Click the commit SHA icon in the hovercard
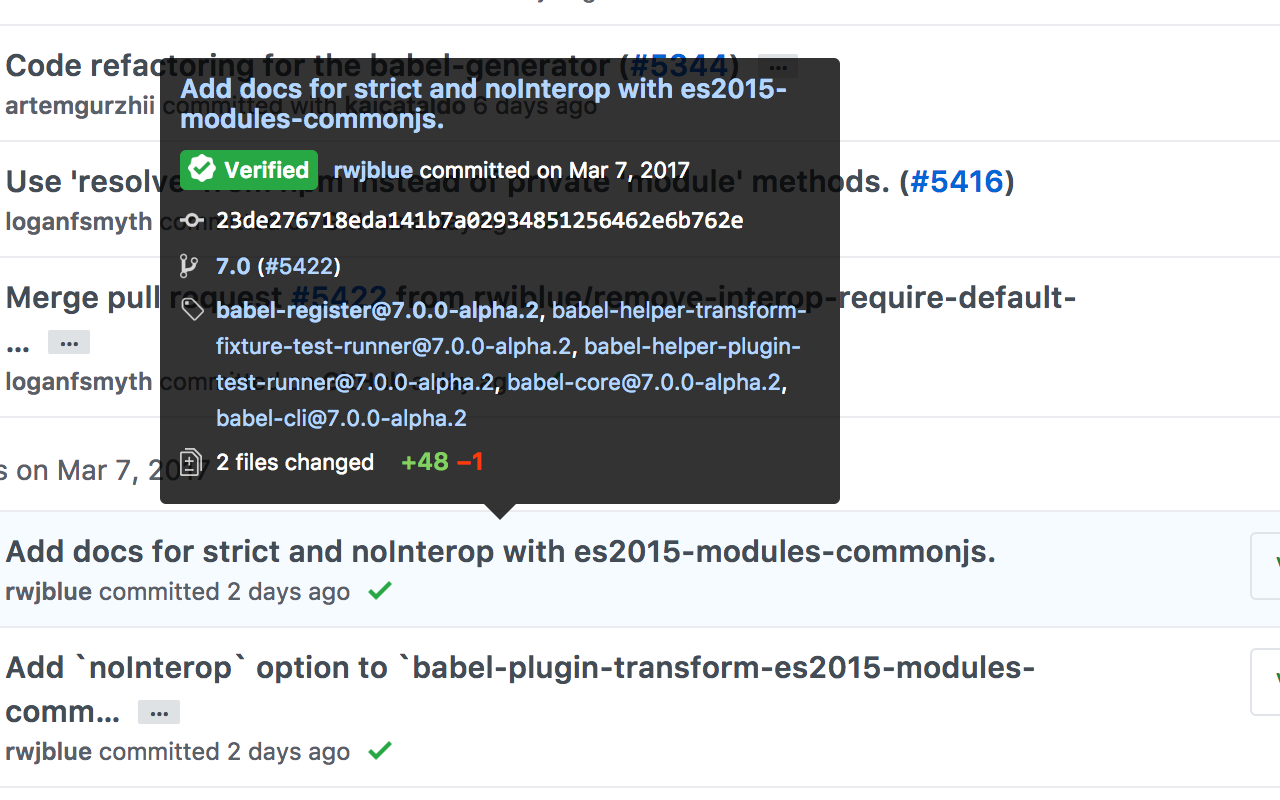1280x800 pixels. coord(191,220)
